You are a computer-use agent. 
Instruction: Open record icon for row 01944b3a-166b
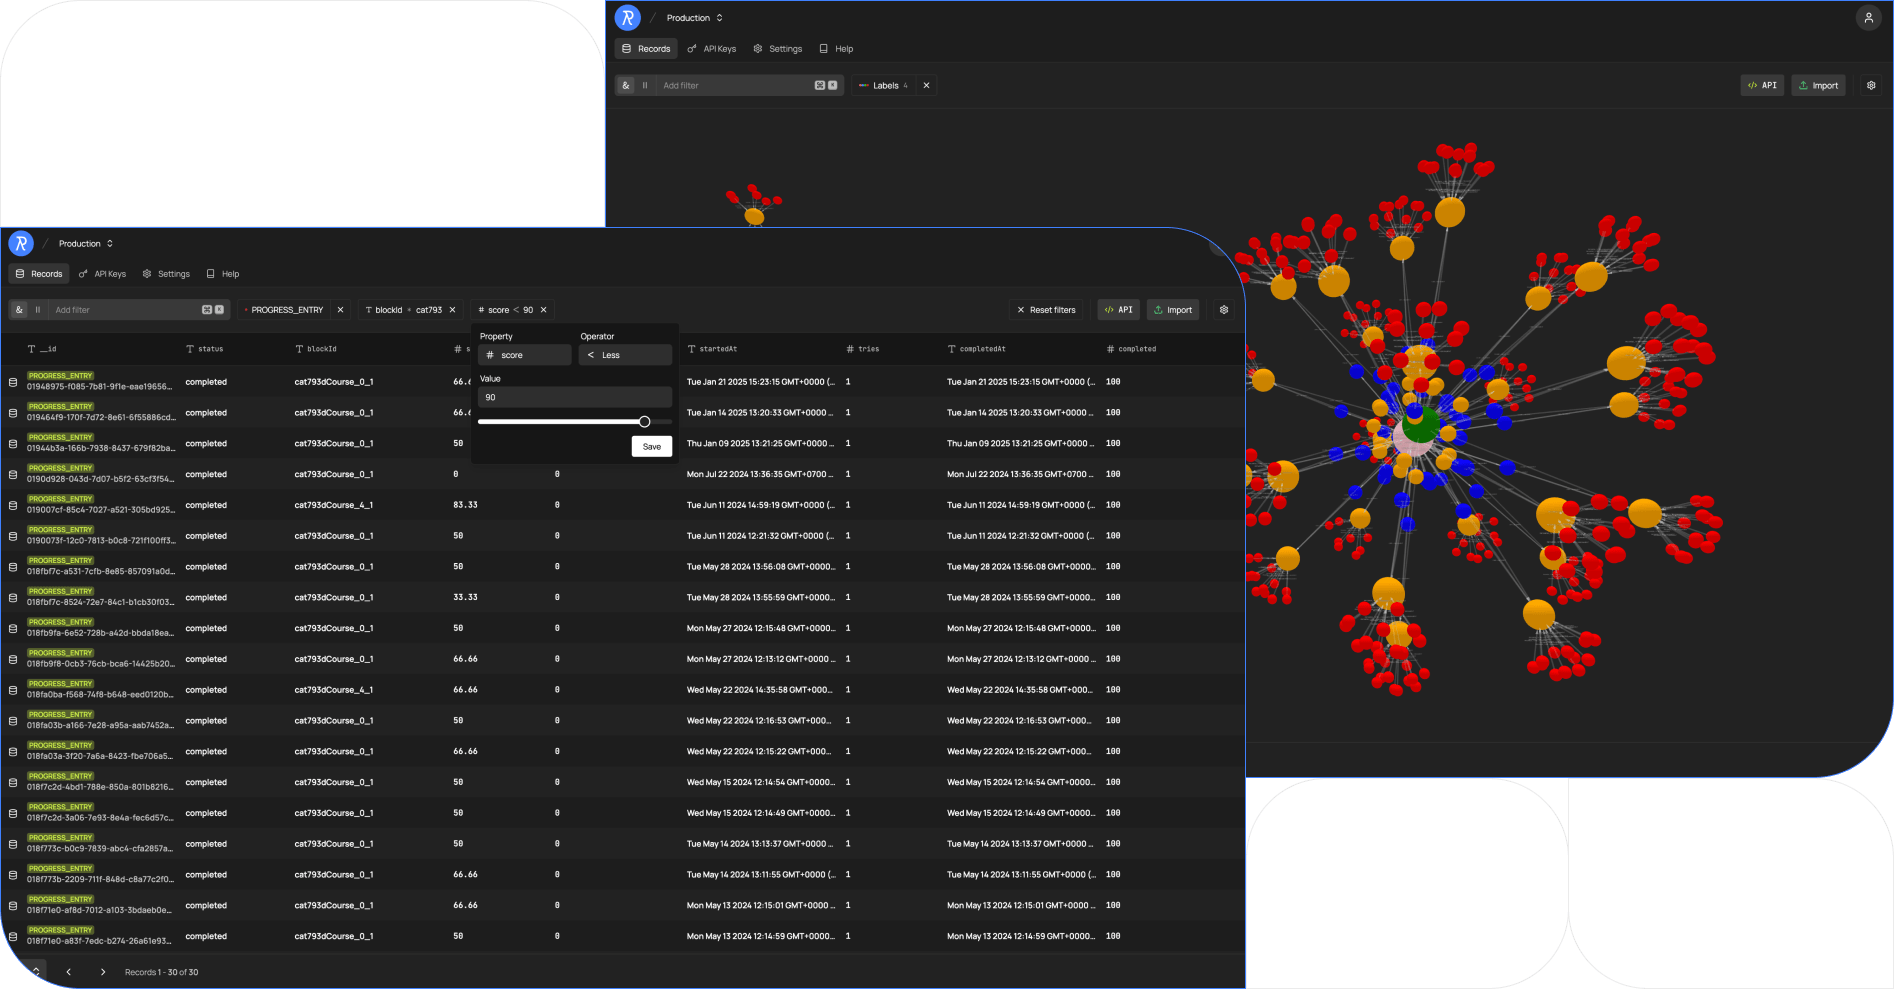pyautogui.click(x=13, y=444)
